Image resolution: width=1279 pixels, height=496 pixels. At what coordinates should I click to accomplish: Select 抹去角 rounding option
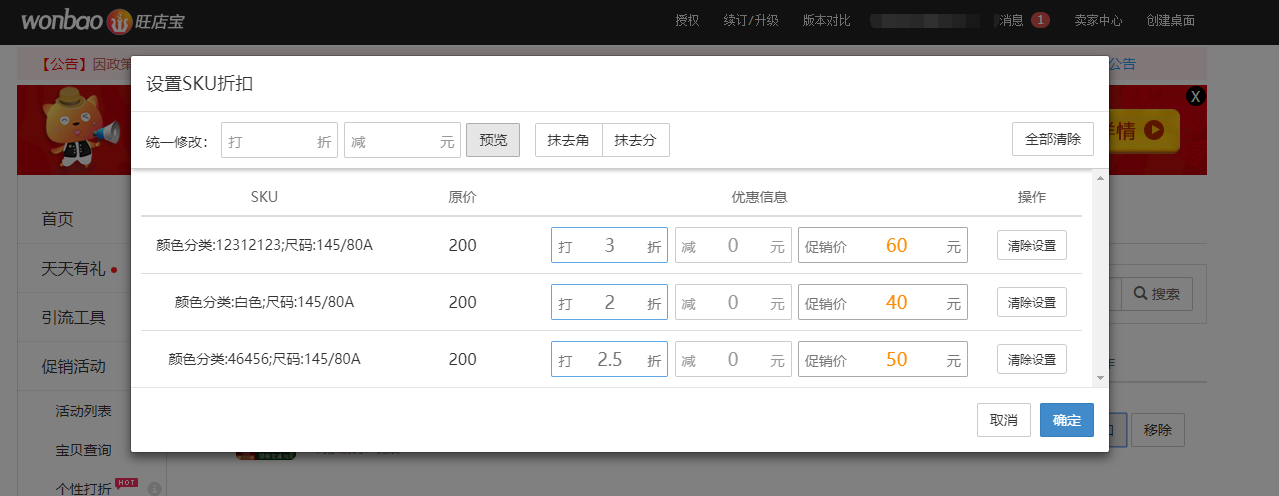pos(568,140)
